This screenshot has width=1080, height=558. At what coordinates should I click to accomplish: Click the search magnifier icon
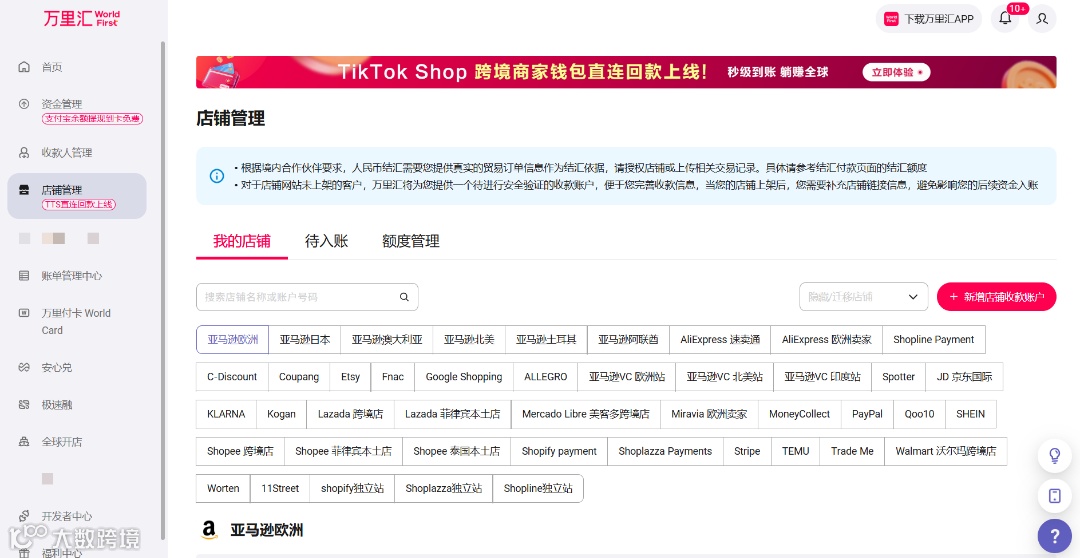coord(404,297)
